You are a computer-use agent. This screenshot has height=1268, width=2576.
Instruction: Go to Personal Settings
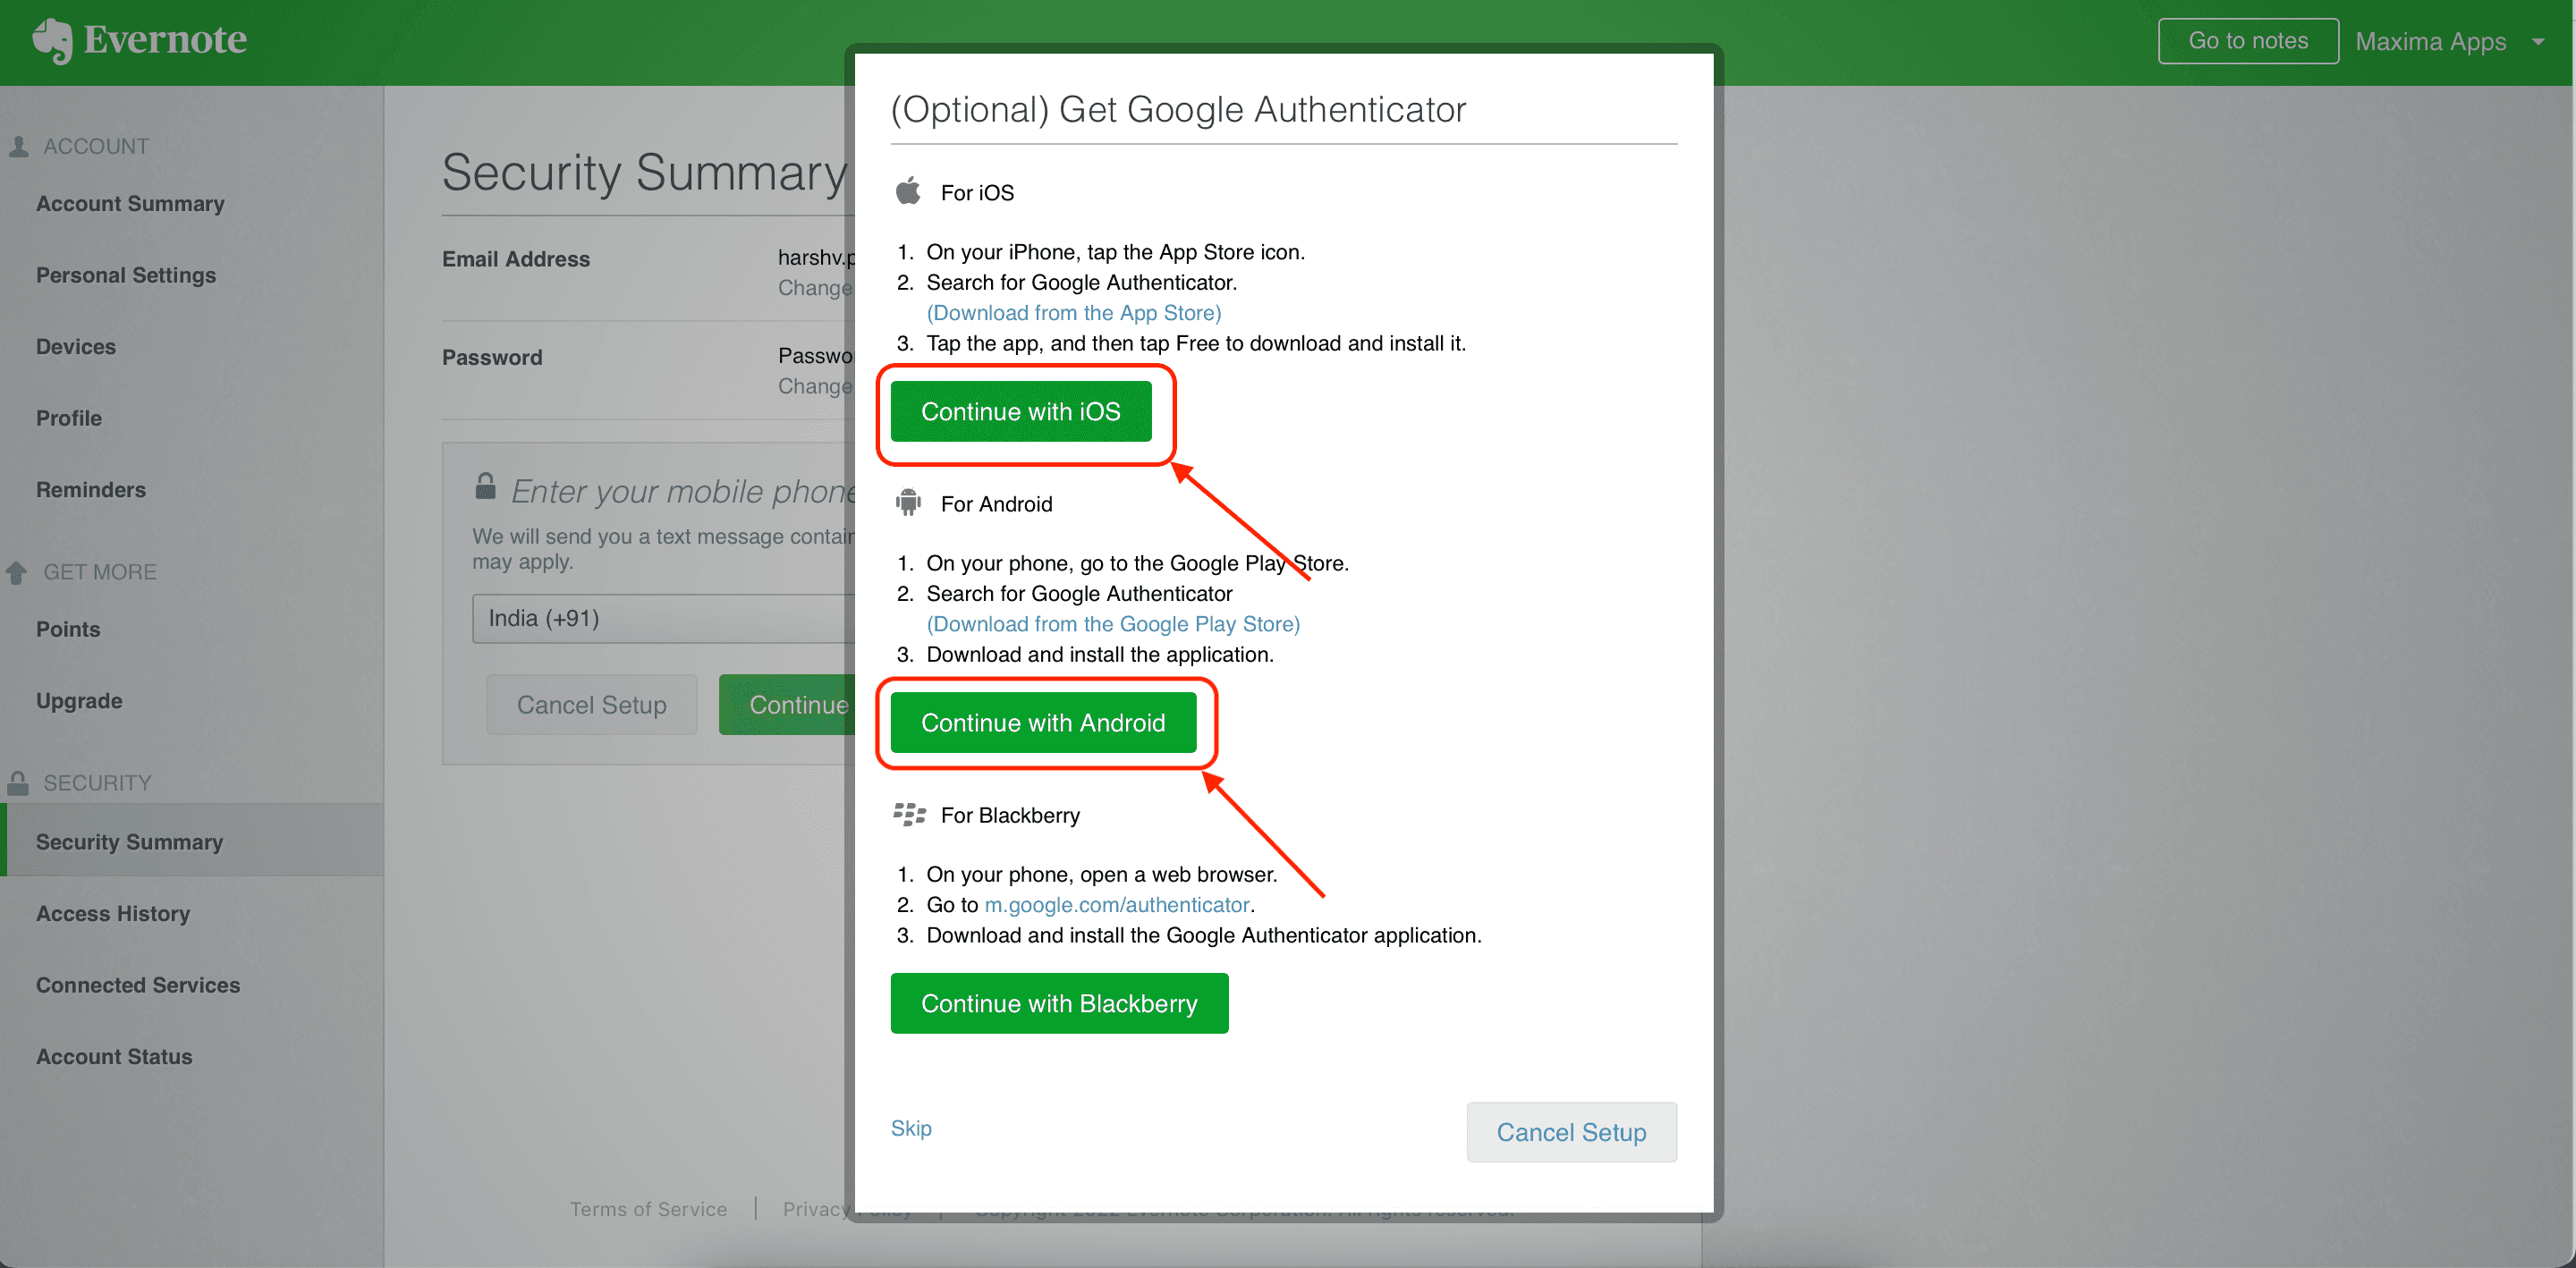[126, 275]
